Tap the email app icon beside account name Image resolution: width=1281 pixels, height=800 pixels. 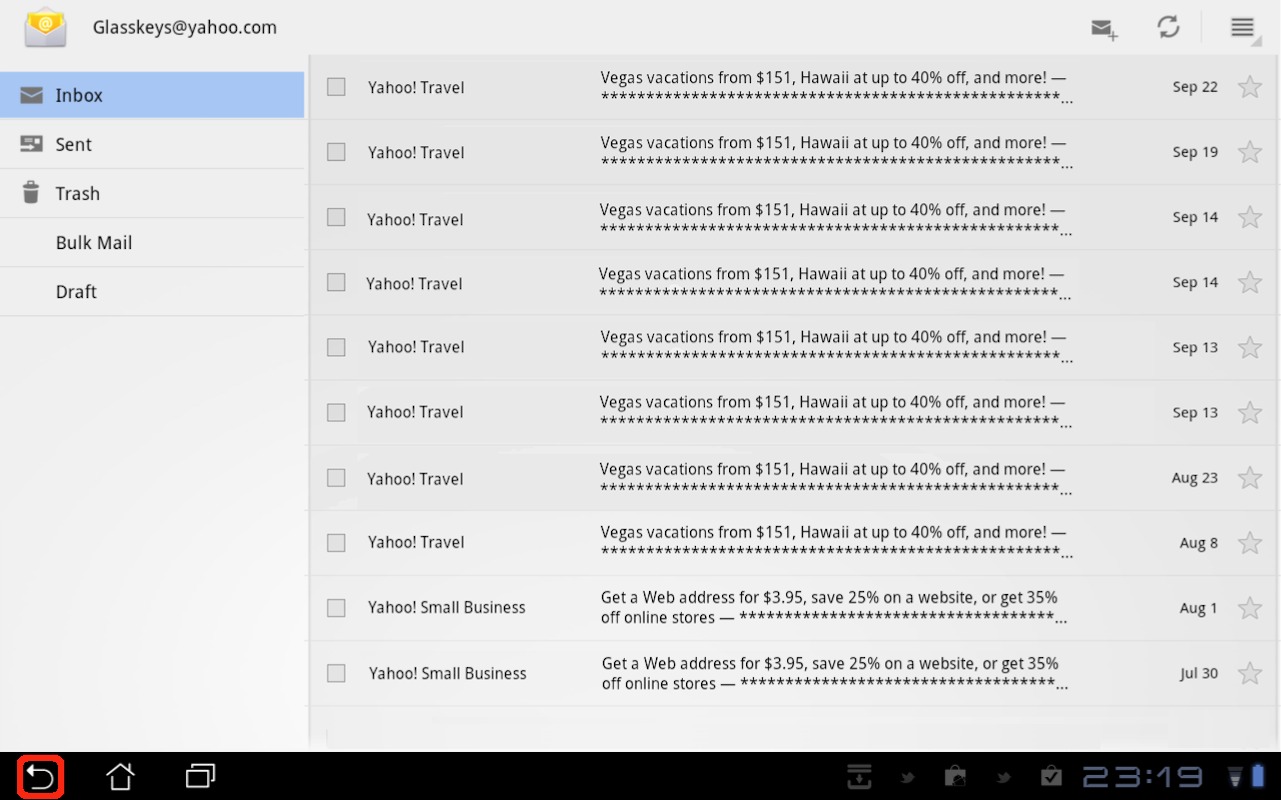[46, 27]
